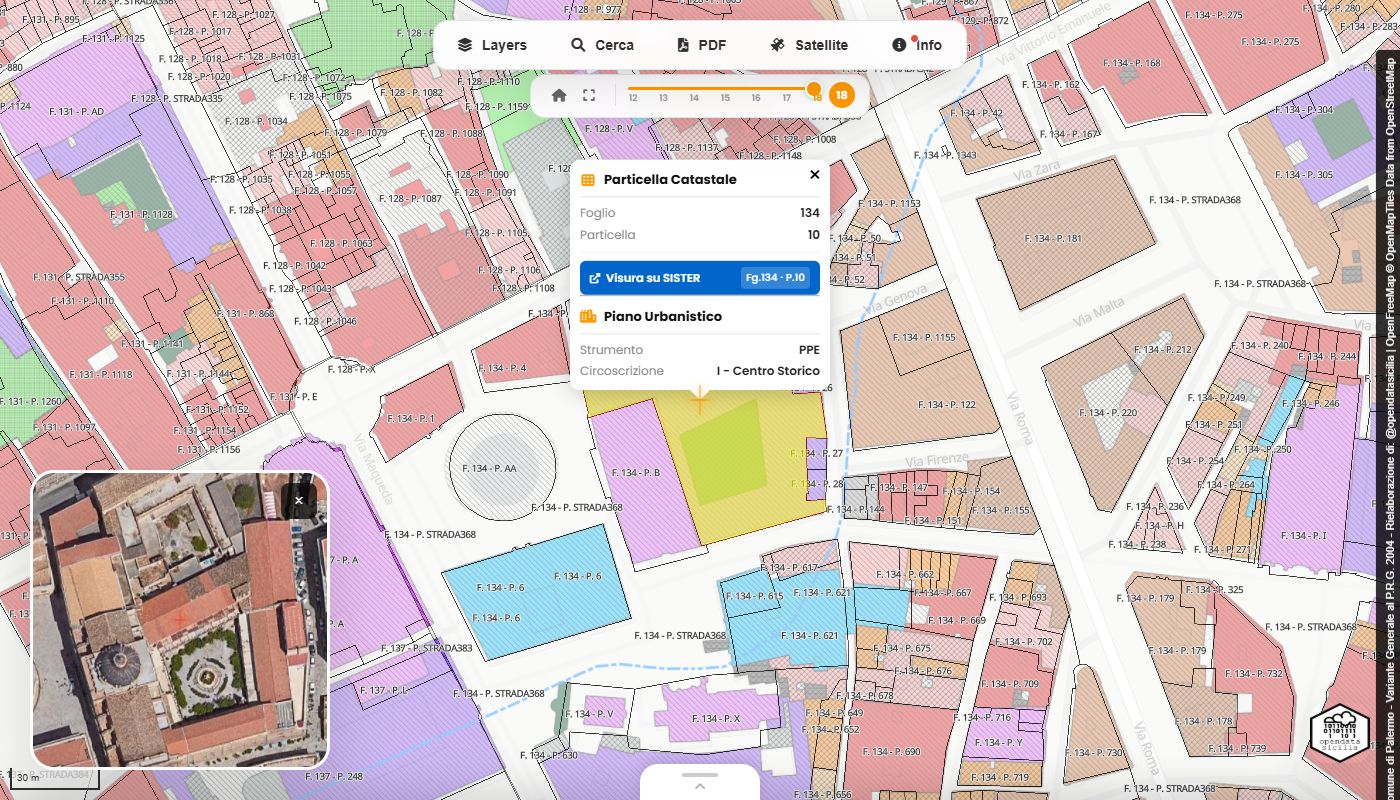Select parcel F. 134 - P. 4

pos(503,369)
